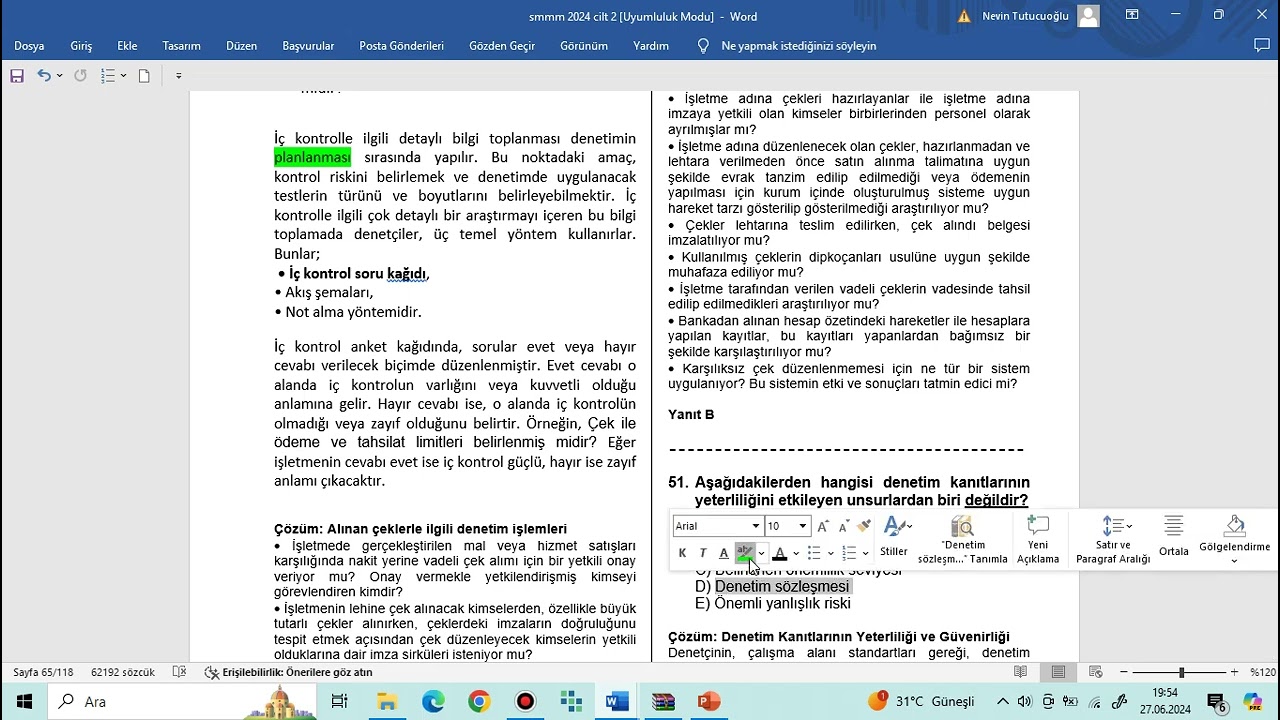
Task: Decrease font size in mini toolbar
Action: tap(843, 526)
